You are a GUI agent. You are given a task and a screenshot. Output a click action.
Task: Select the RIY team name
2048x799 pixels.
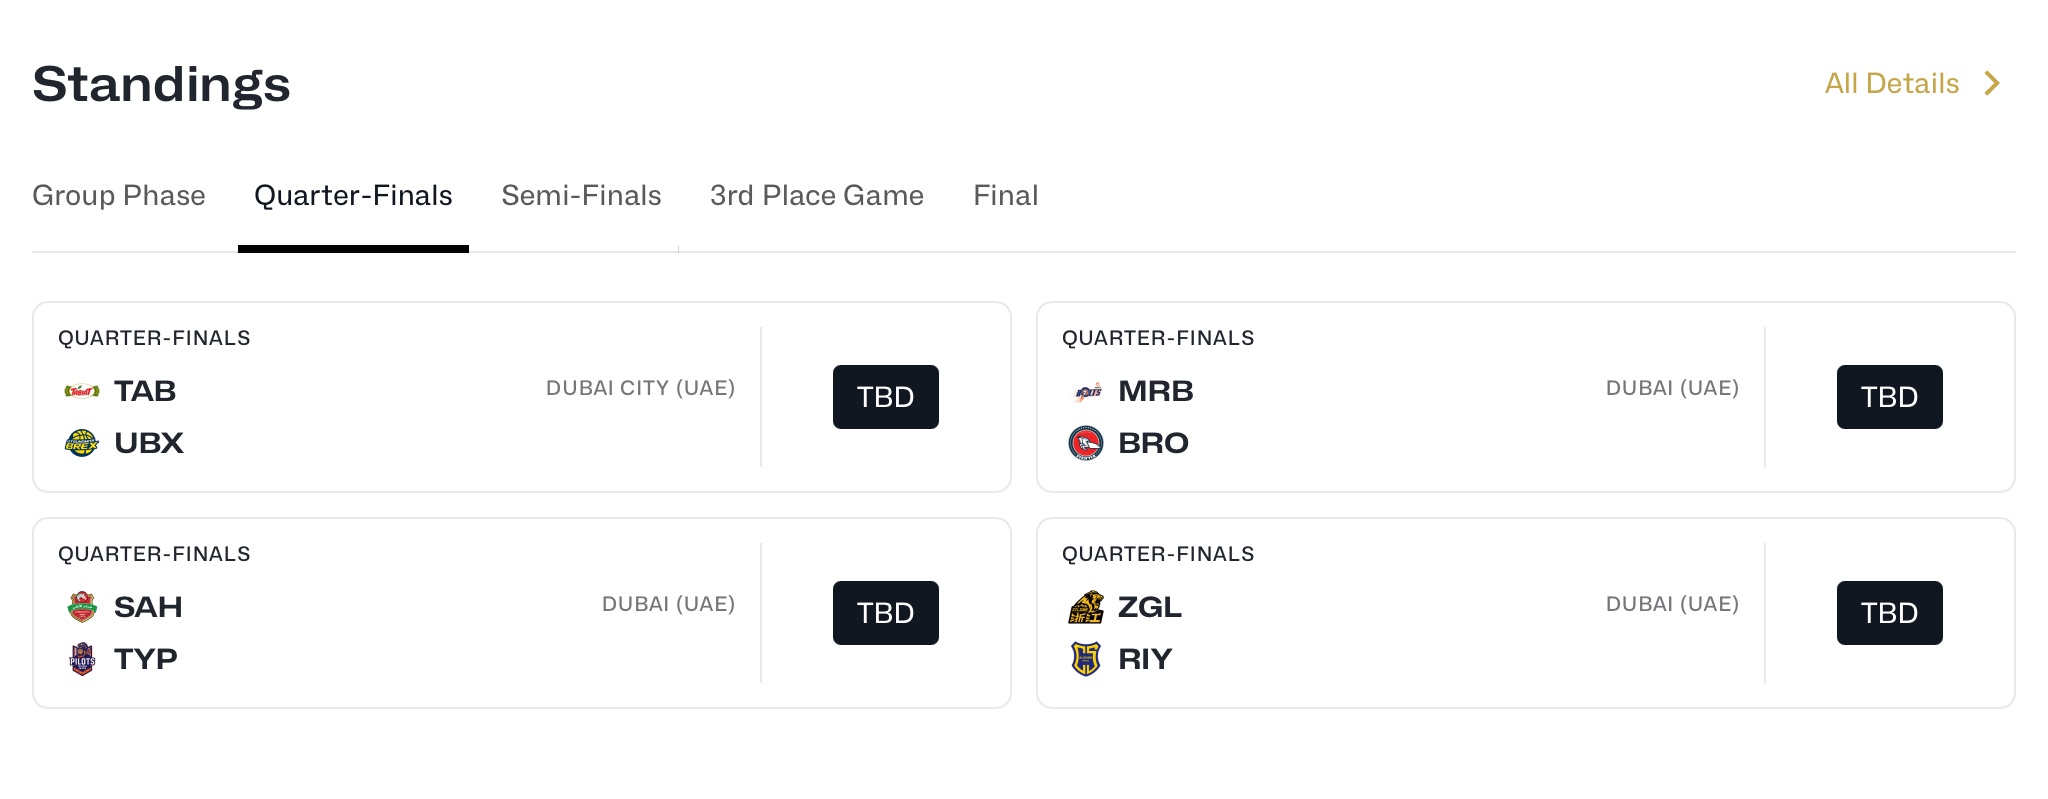[x=1145, y=659]
